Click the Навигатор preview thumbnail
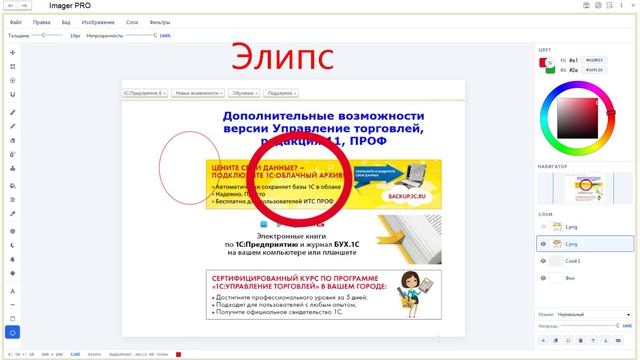The image size is (640, 360). point(585,188)
